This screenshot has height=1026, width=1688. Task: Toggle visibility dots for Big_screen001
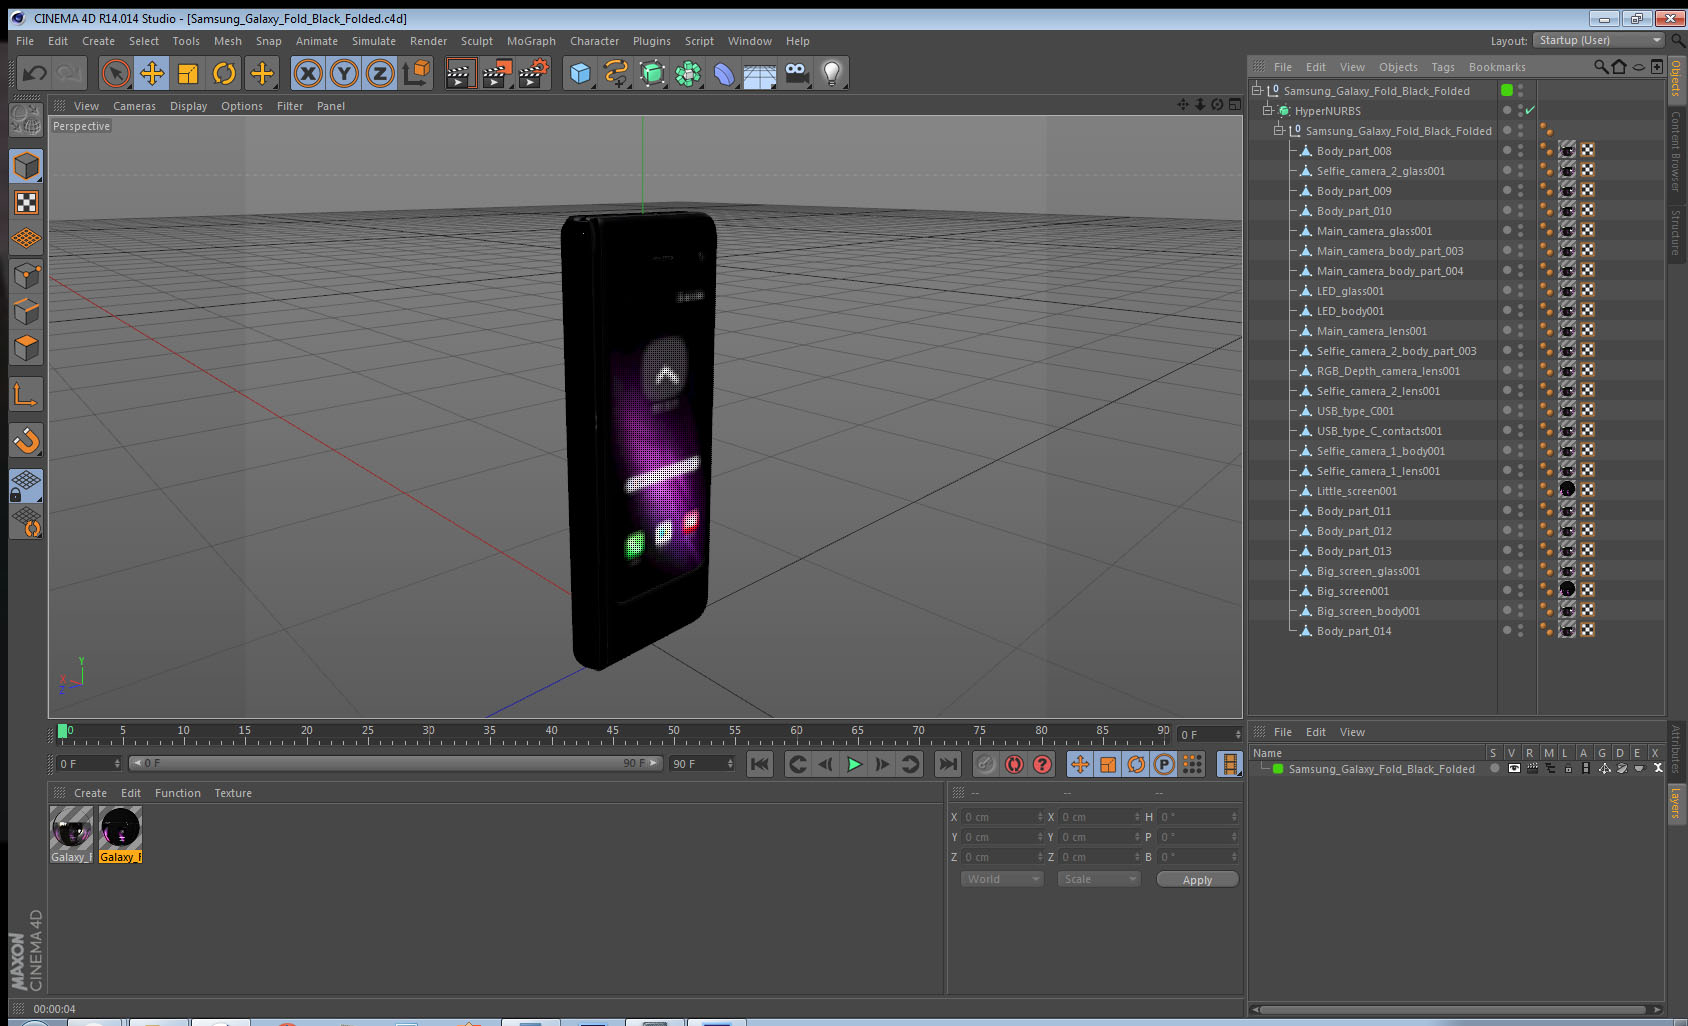click(x=1520, y=591)
